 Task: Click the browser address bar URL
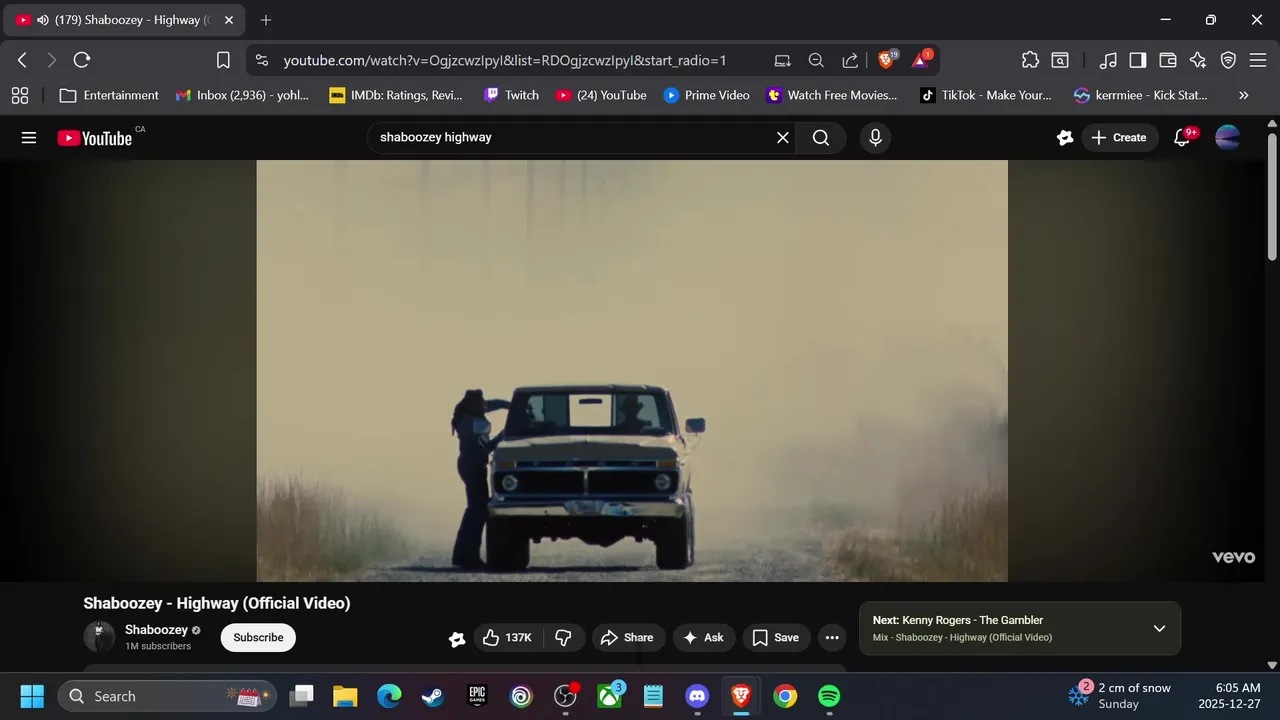[x=505, y=60]
